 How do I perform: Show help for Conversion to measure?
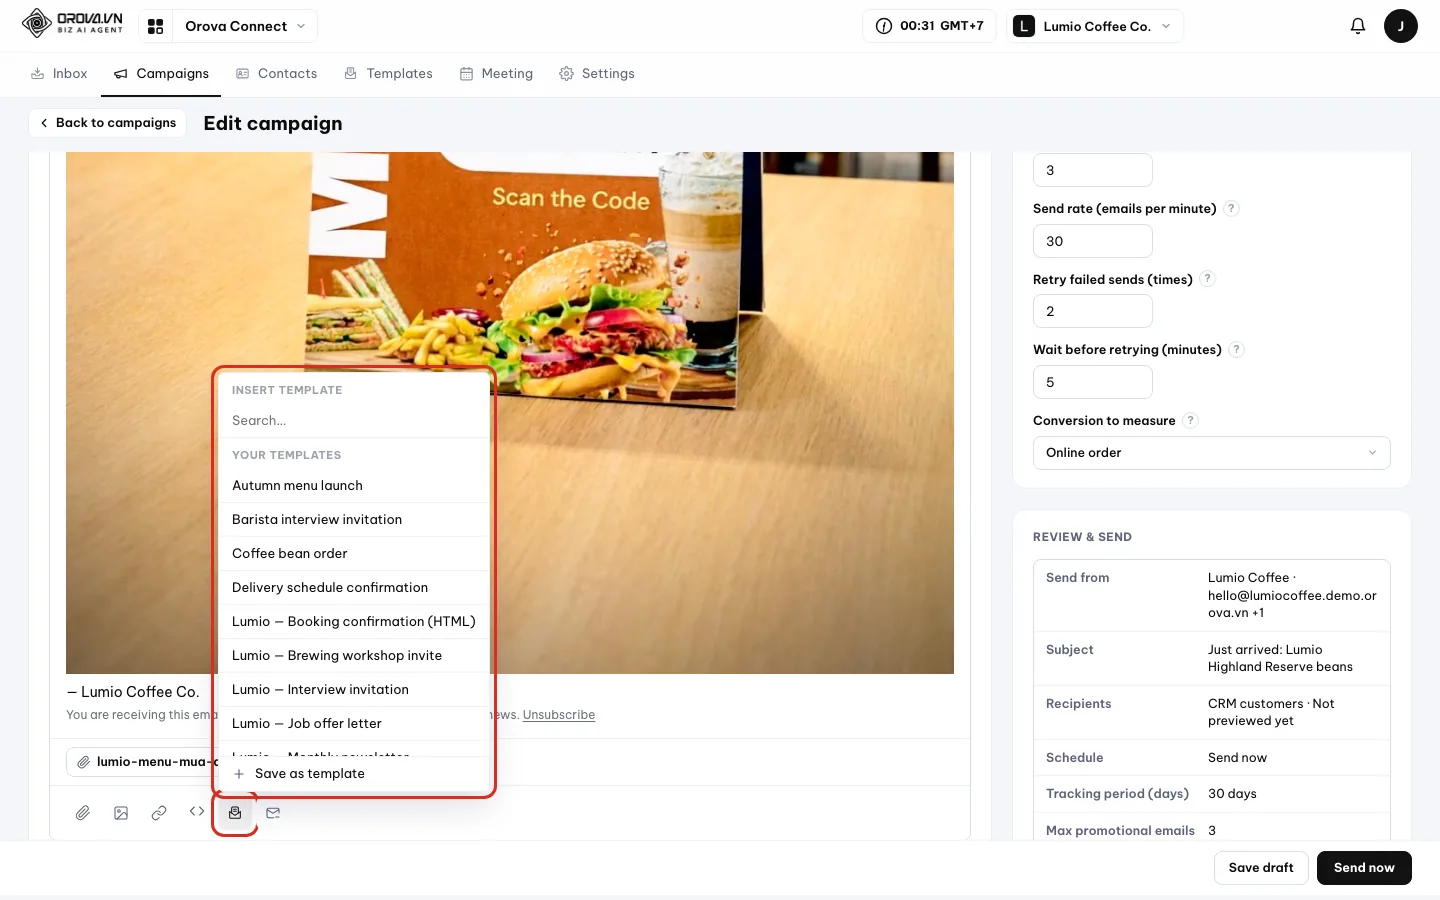1190,420
